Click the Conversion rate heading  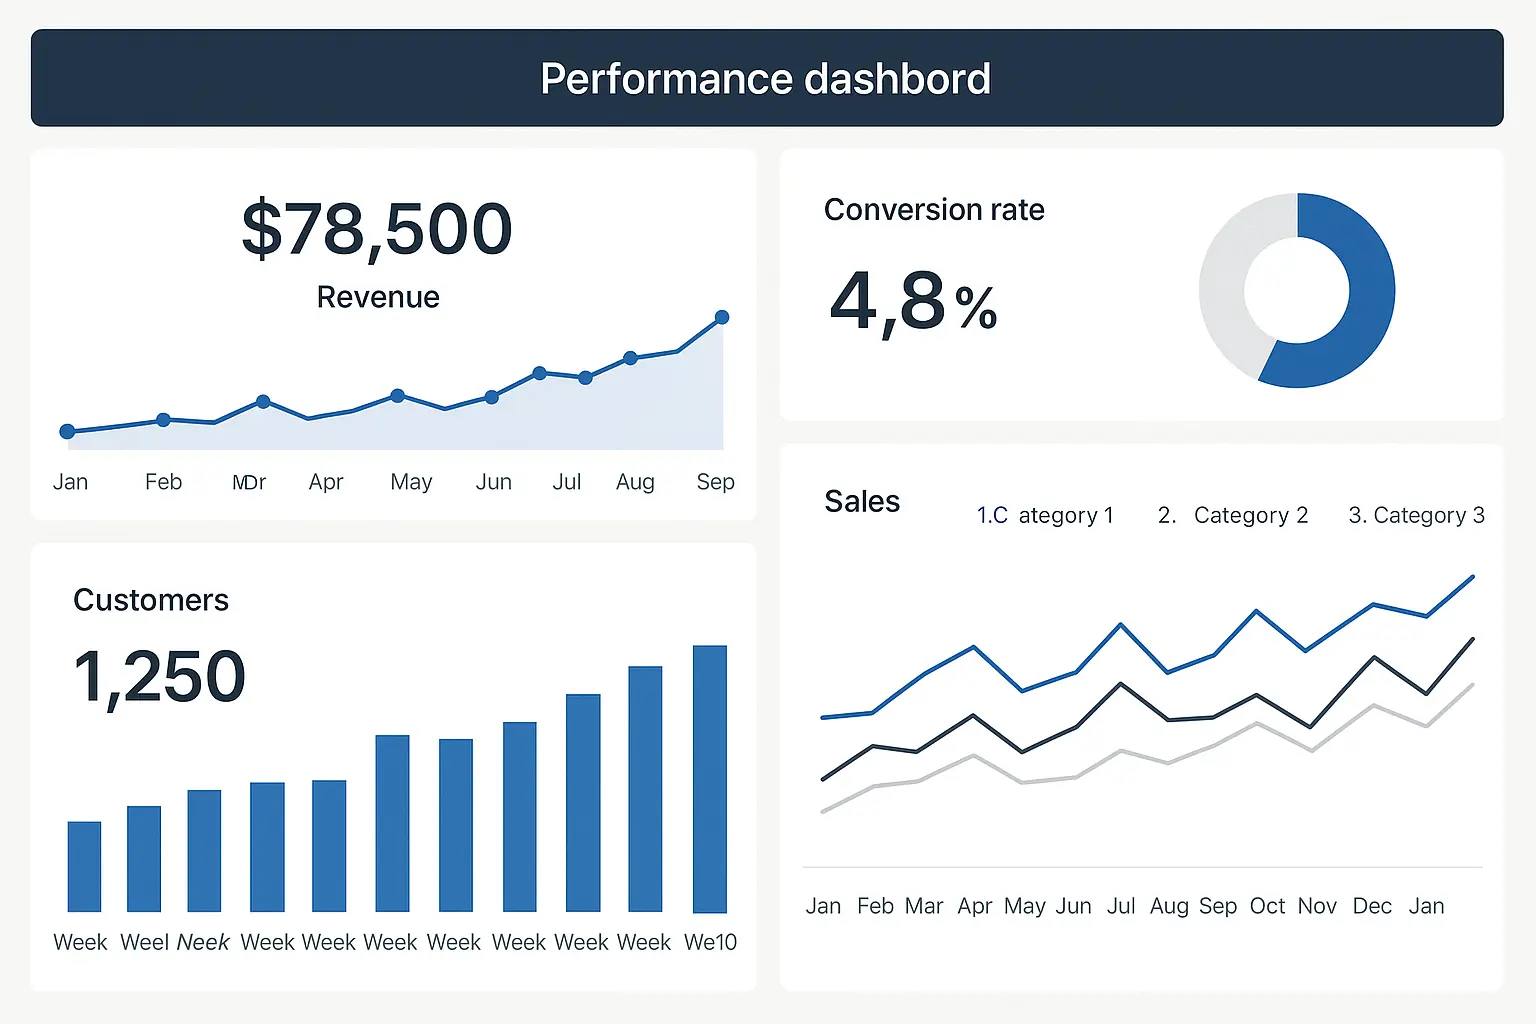933,210
